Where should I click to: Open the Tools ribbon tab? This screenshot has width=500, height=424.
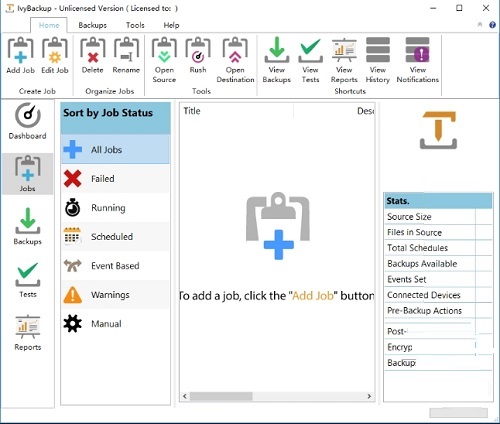pyautogui.click(x=135, y=25)
